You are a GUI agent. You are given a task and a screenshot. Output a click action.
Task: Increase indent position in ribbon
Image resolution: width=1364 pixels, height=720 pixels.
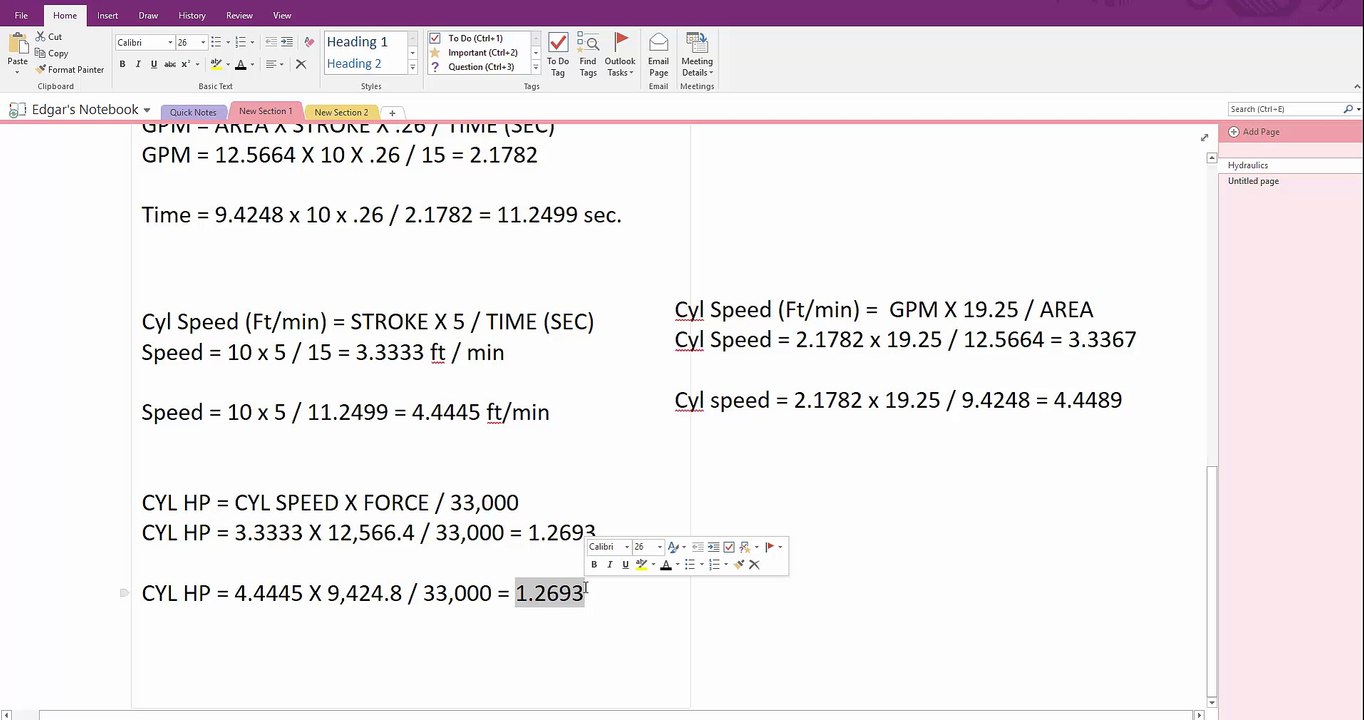(287, 42)
